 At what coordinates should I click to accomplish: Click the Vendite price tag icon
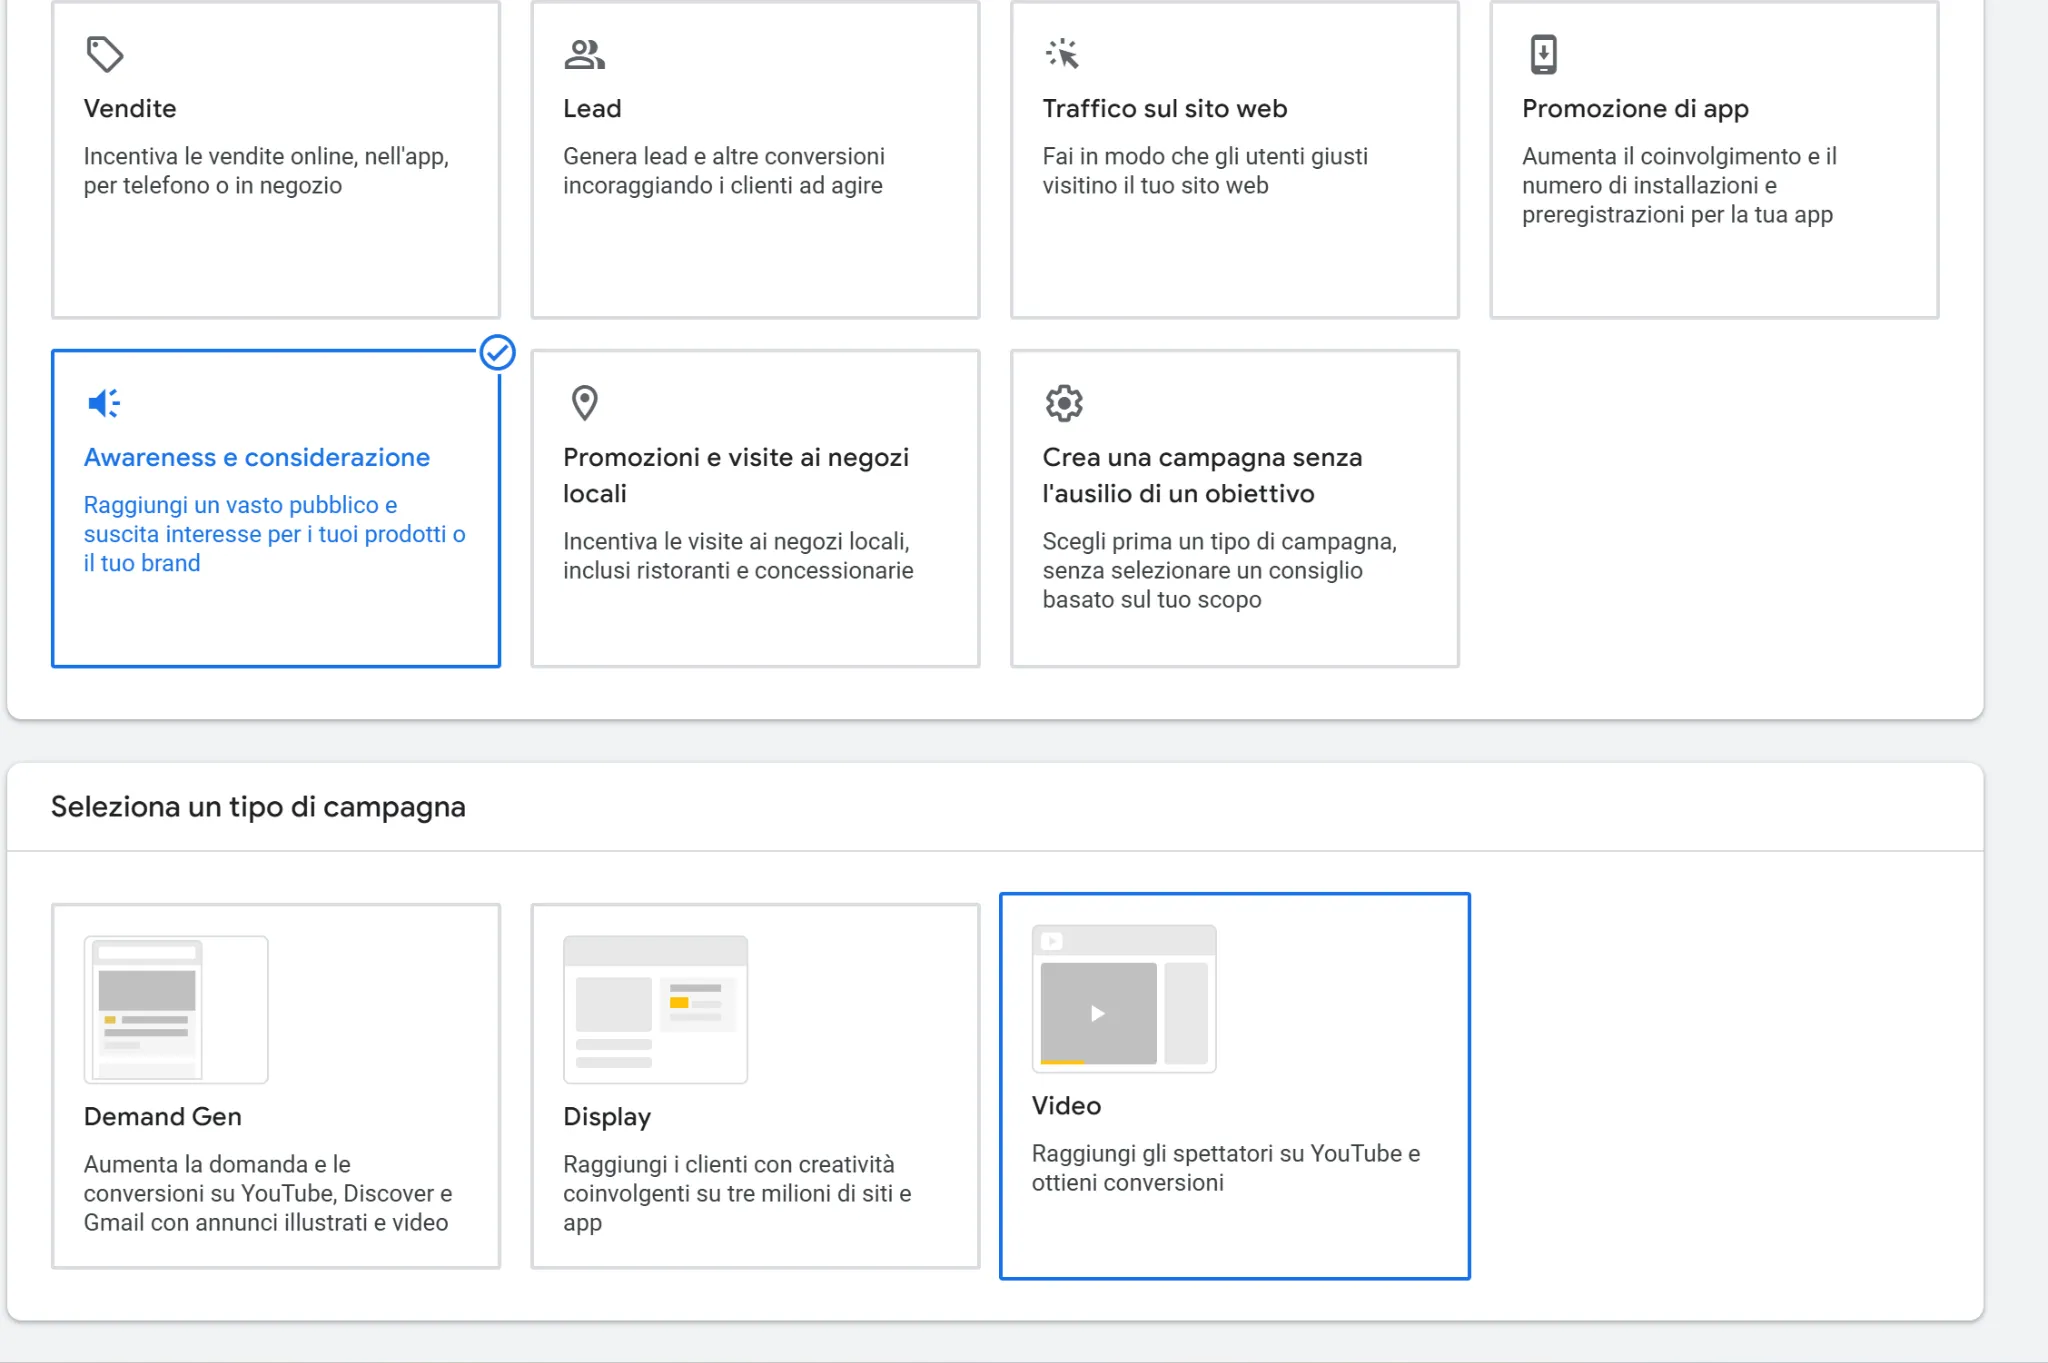[104, 54]
